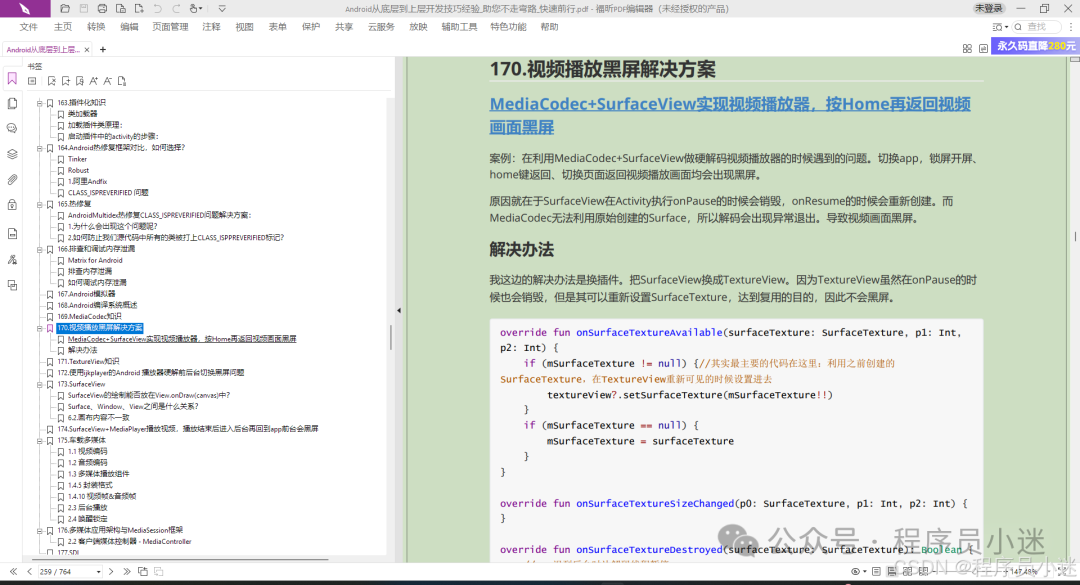
Task: Open the Bookmarks panel icon in sidebar
Action: coord(12,79)
